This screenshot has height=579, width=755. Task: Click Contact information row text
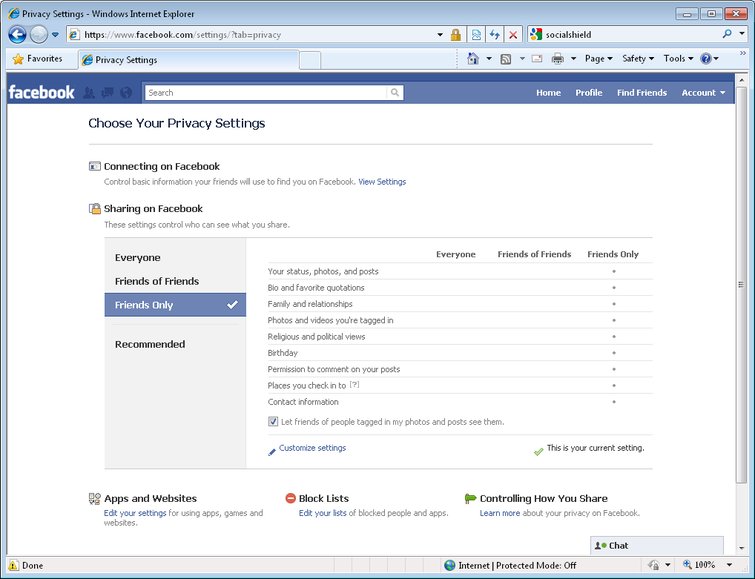pyautogui.click(x=303, y=402)
